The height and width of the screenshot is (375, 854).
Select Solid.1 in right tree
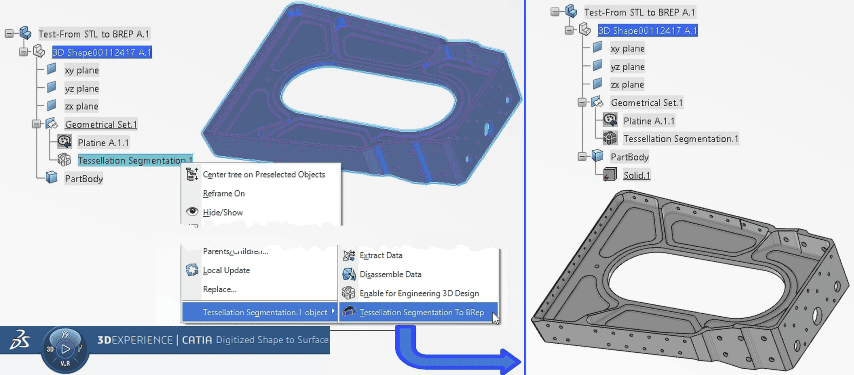click(x=637, y=175)
